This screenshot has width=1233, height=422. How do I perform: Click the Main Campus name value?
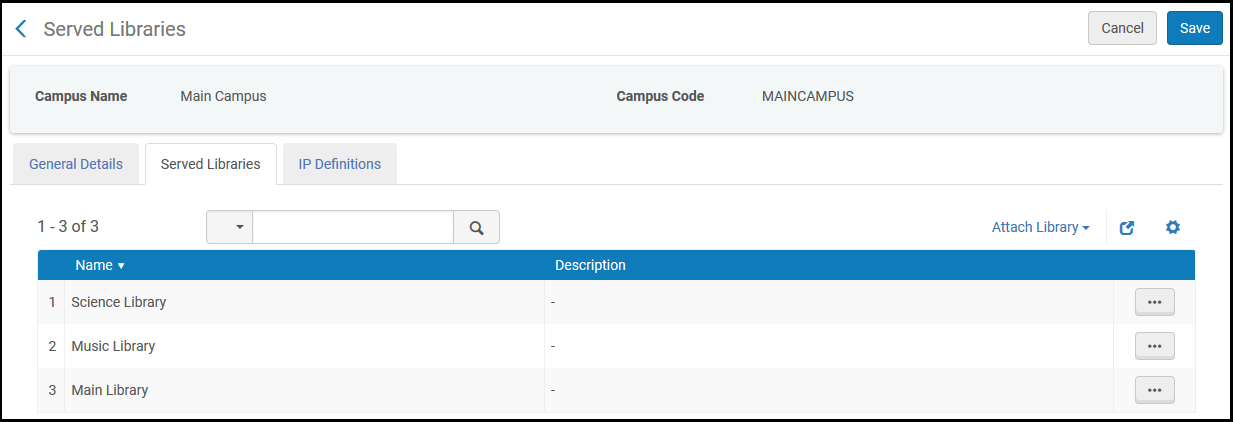[x=223, y=97]
